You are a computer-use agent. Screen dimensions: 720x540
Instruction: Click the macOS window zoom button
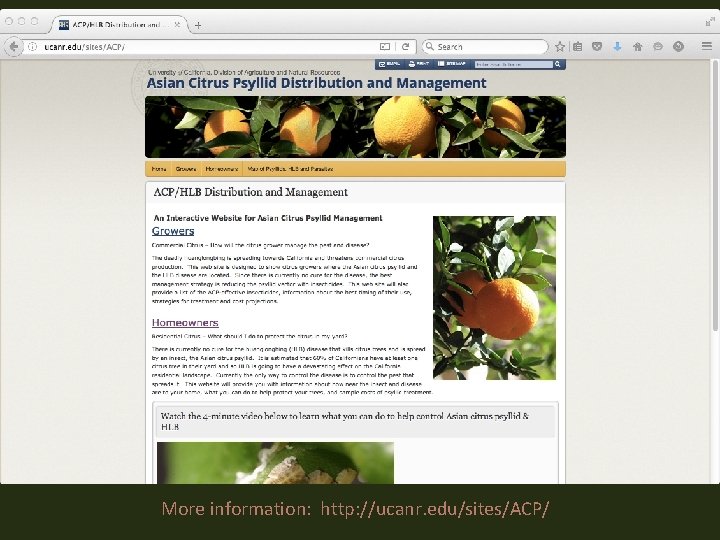pos(34,21)
